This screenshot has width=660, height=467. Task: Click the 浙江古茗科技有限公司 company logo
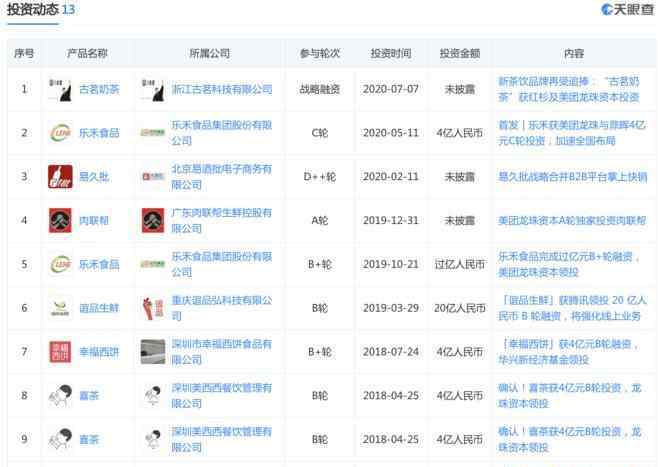point(153,89)
